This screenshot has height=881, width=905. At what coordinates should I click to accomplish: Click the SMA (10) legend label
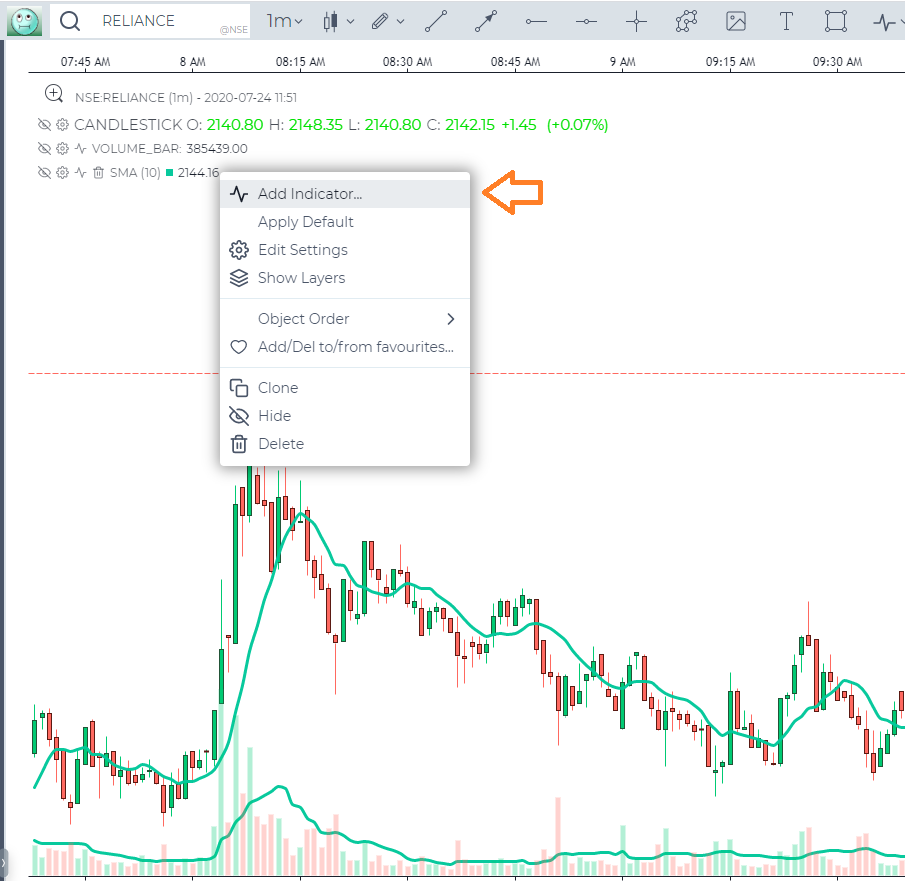click(x=135, y=173)
